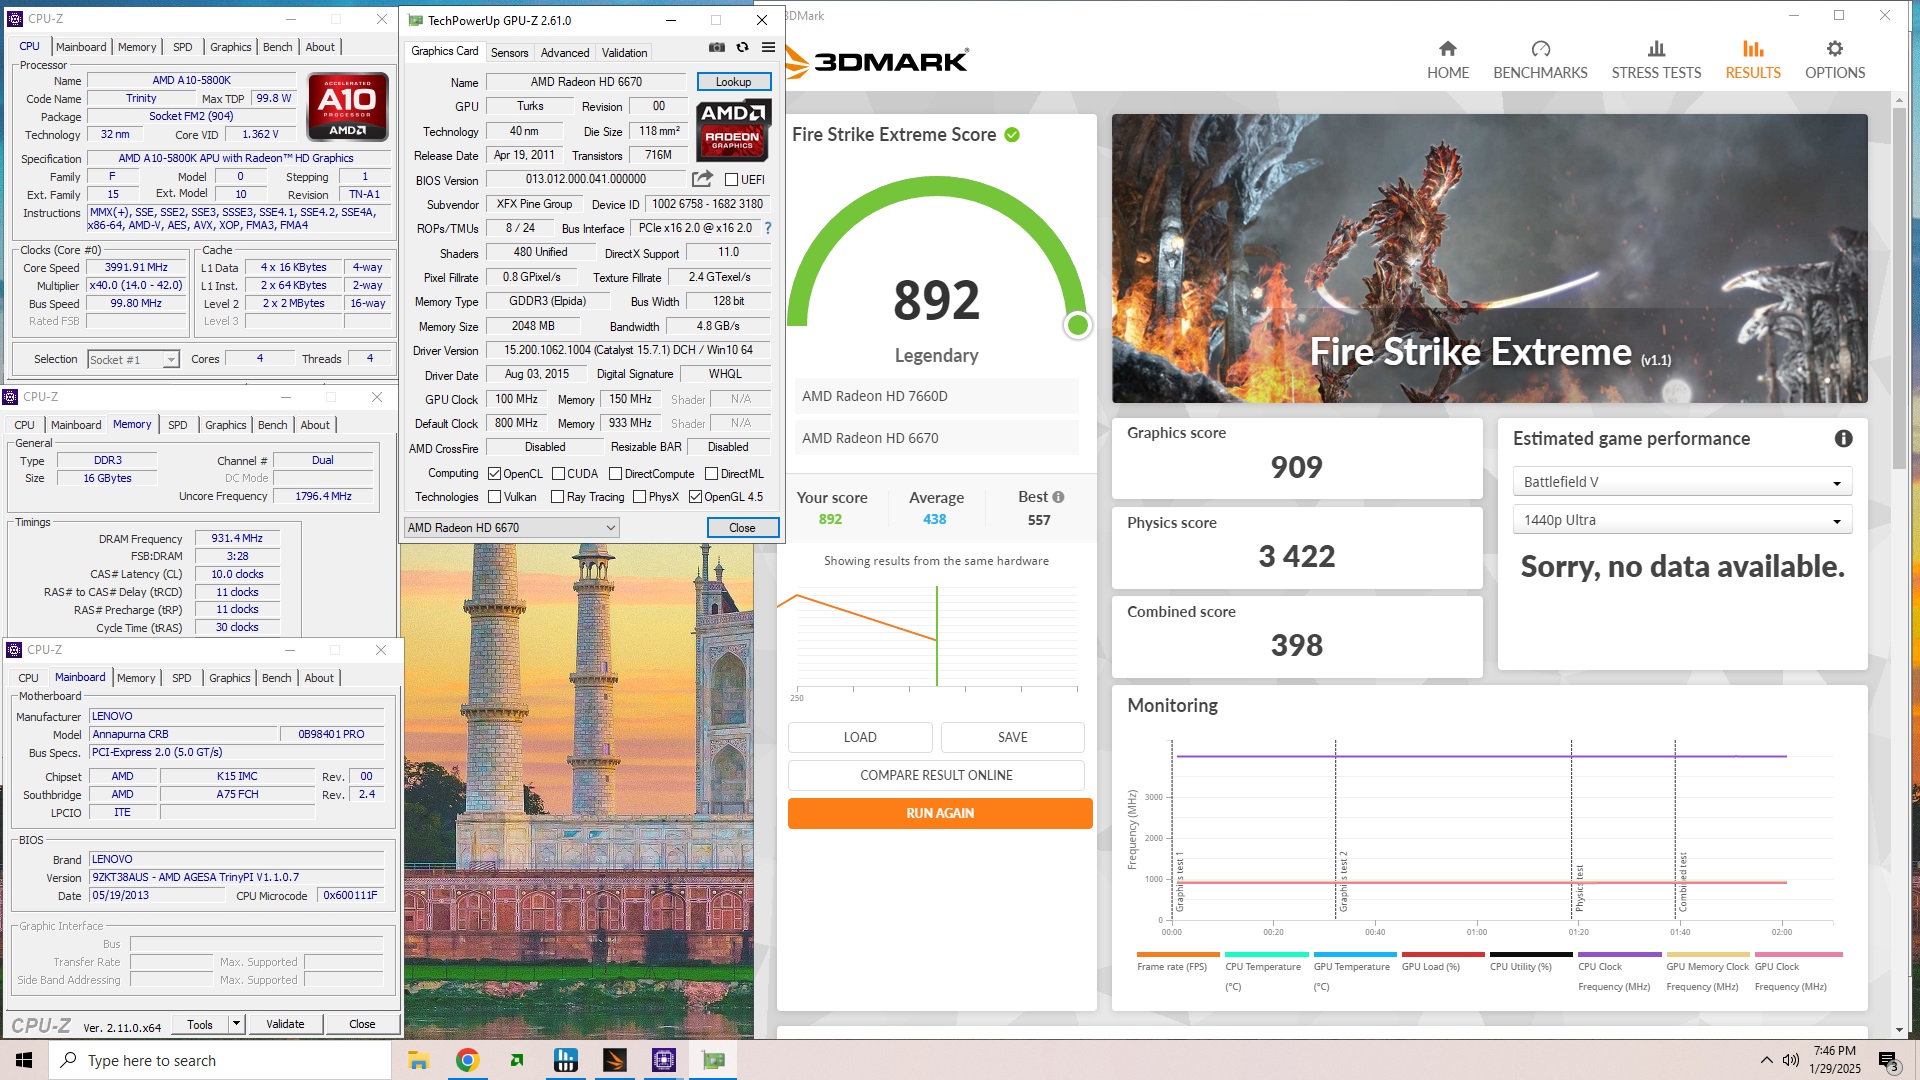1920x1080 pixels.
Task: Click SAVE result button
Action: tap(1012, 737)
